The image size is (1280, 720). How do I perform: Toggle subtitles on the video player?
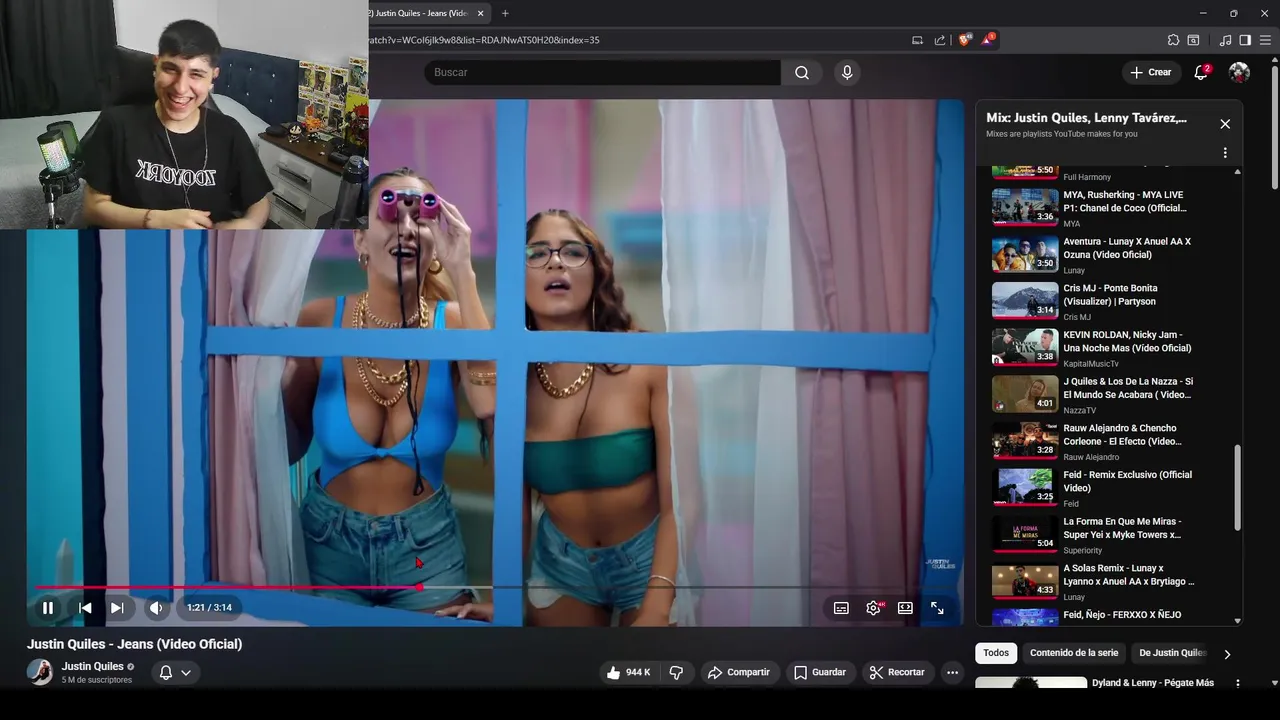coord(842,608)
